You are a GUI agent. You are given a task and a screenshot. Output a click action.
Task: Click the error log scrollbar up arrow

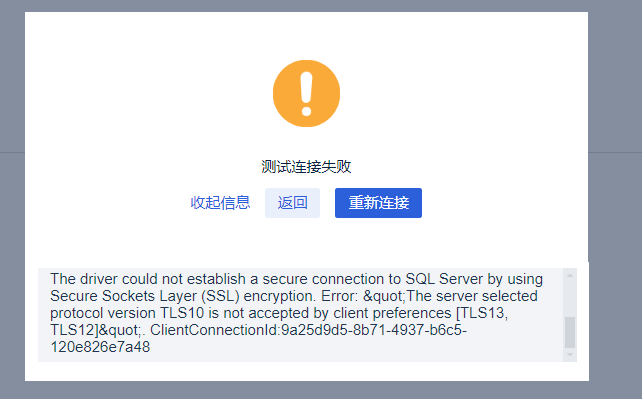click(570, 275)
